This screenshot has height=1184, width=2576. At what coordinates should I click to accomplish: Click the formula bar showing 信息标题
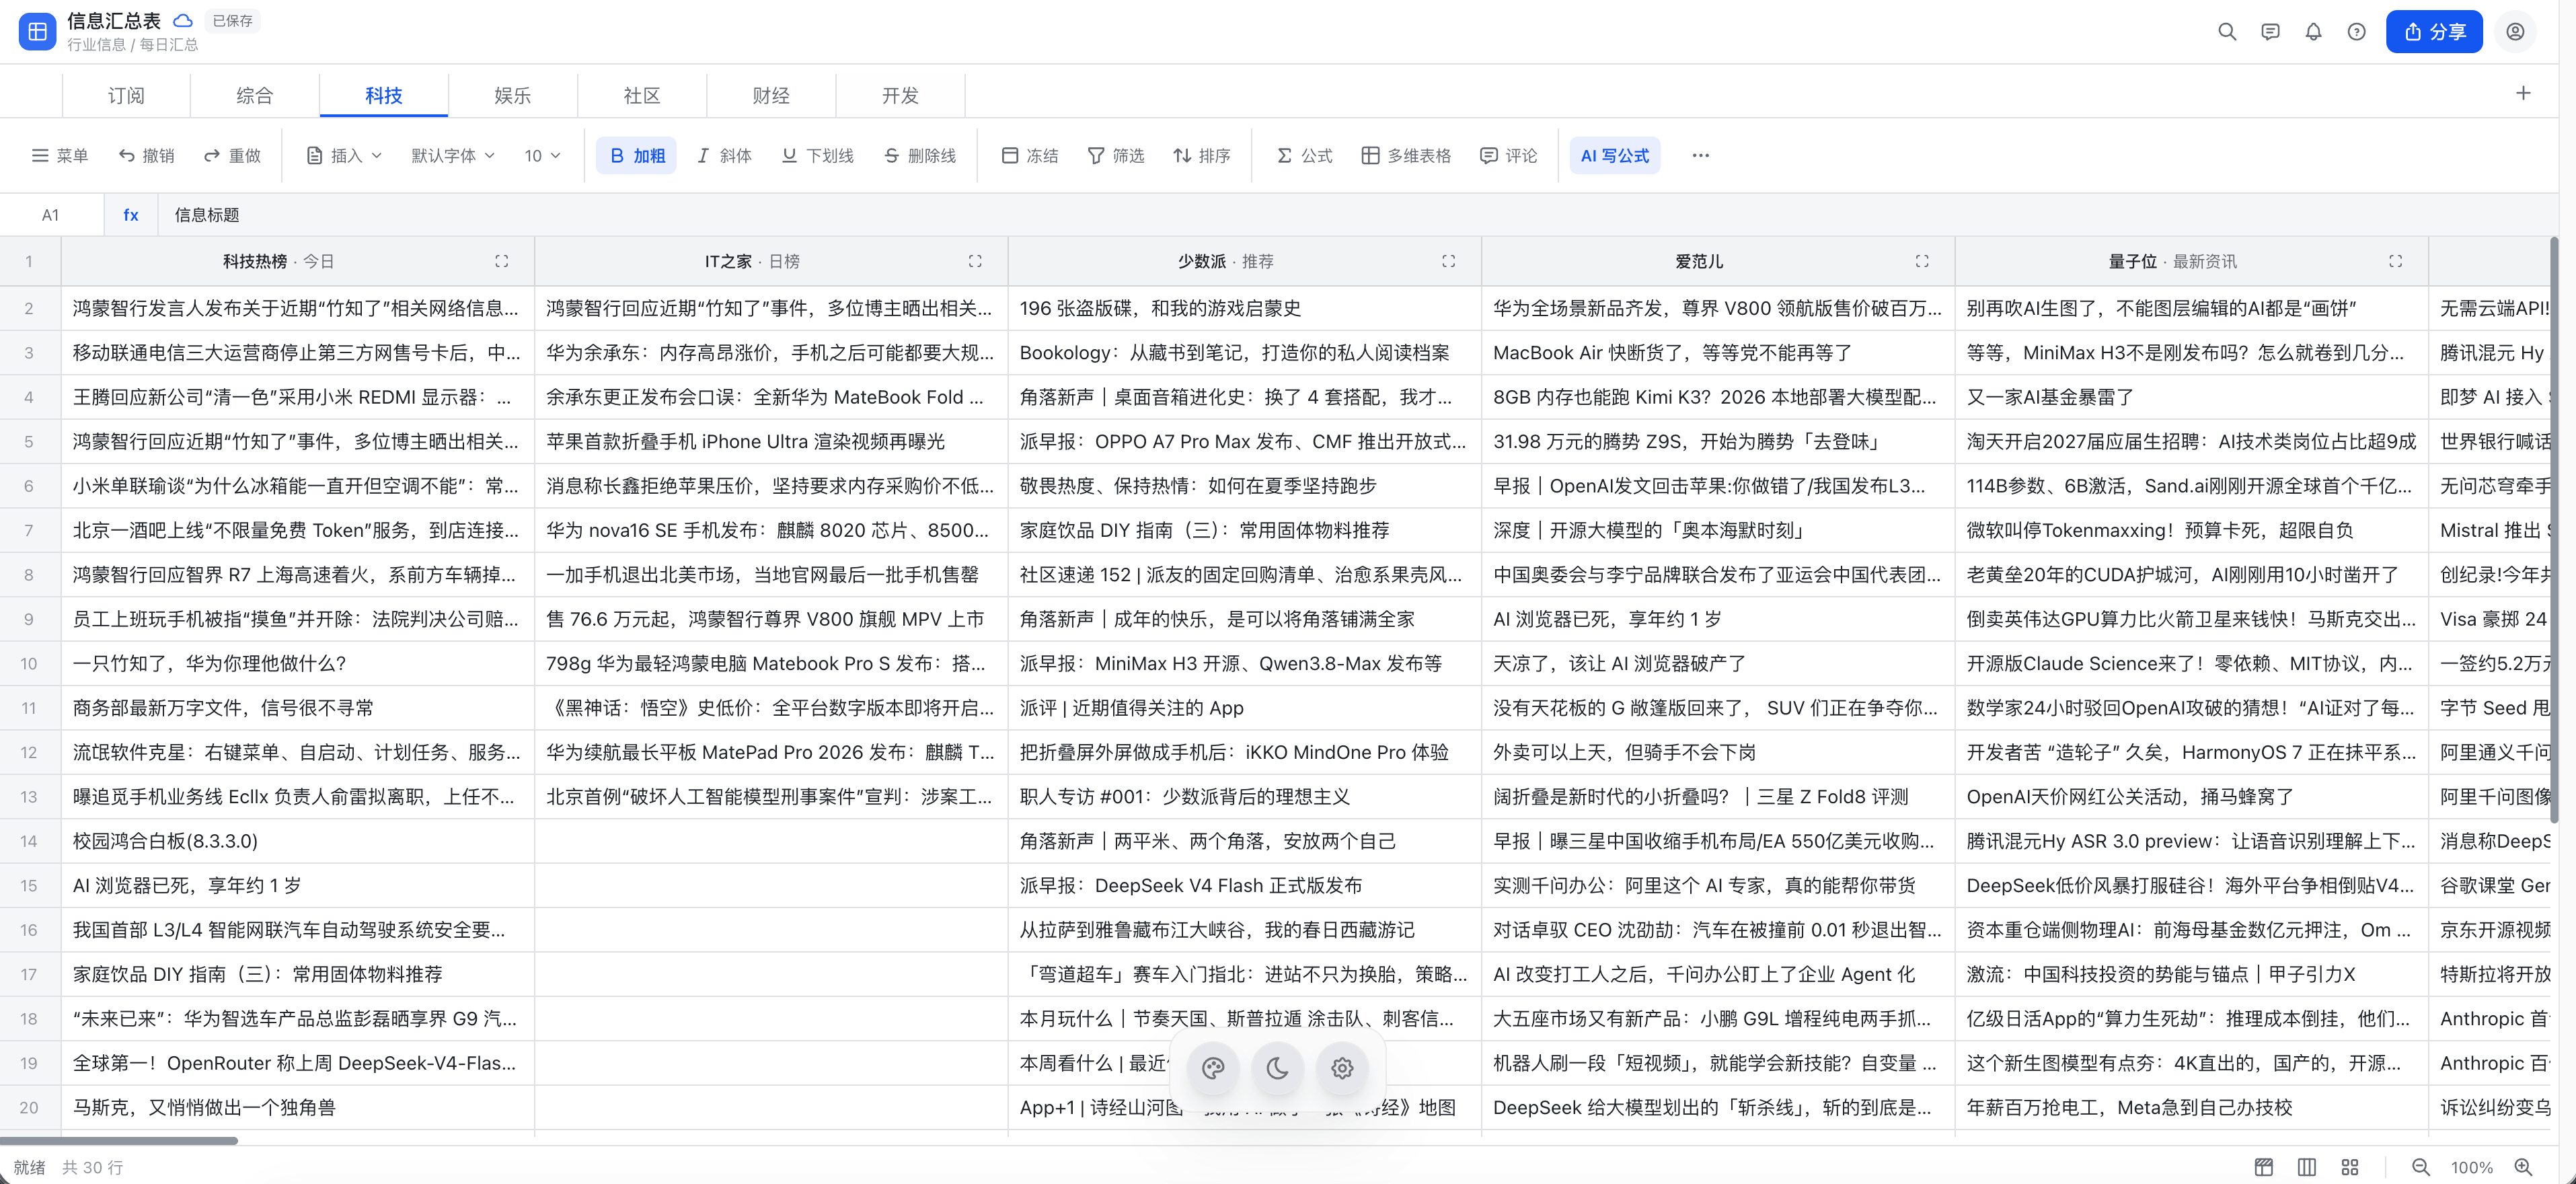[1360, 215]
